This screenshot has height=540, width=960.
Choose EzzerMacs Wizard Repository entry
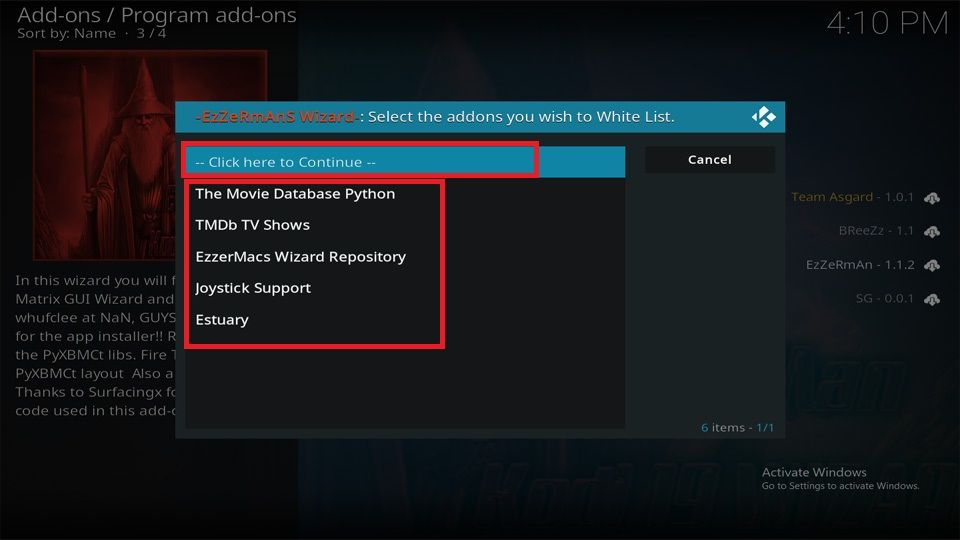(405, 257)
